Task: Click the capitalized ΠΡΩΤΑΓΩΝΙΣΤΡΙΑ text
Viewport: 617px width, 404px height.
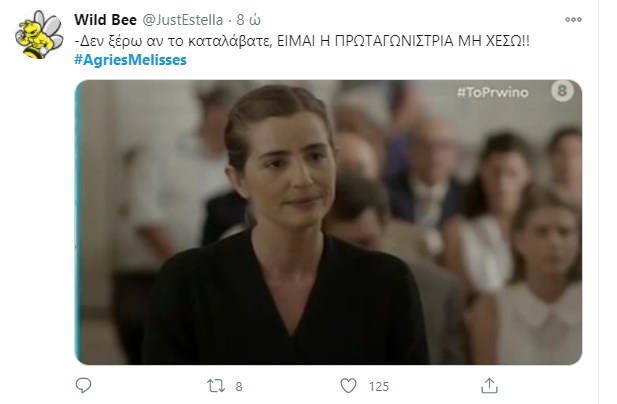Action: [394, 41]
